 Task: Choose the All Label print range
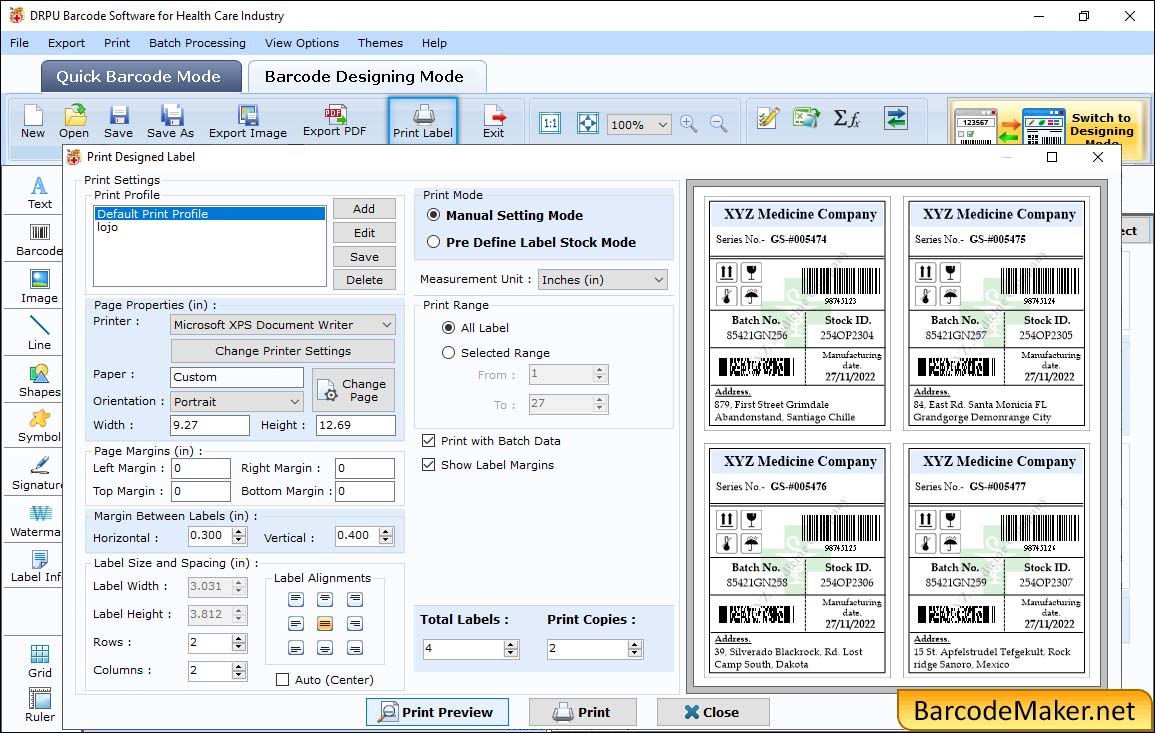coord(448,328)
